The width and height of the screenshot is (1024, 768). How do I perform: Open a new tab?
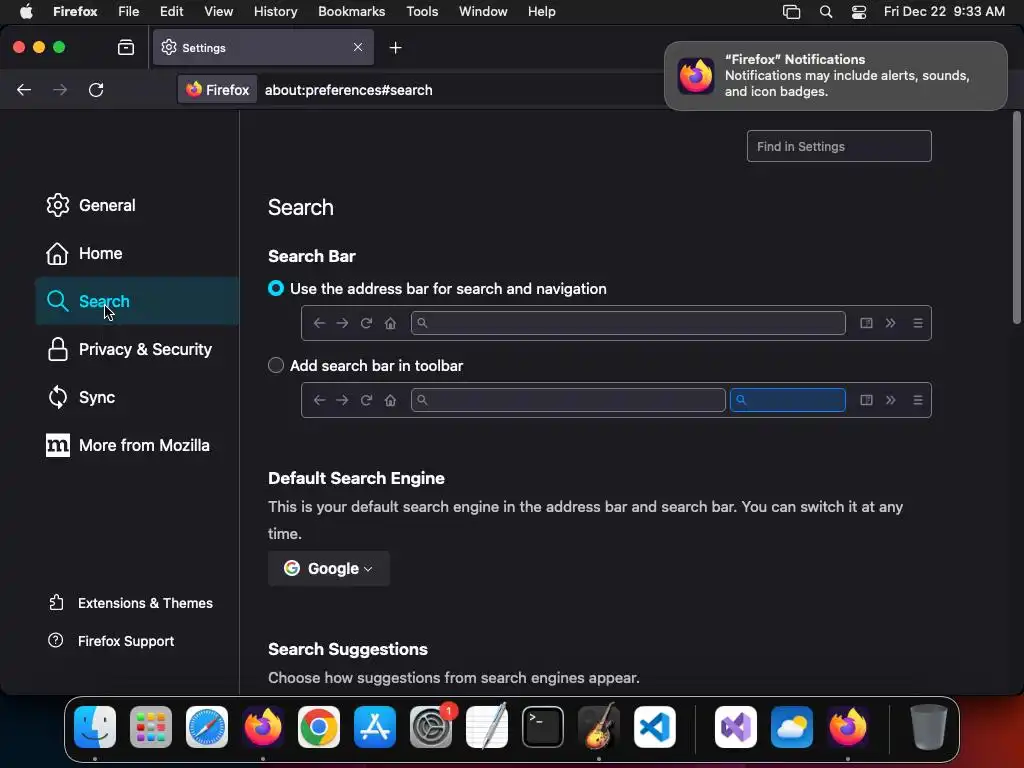pos(395,48)
